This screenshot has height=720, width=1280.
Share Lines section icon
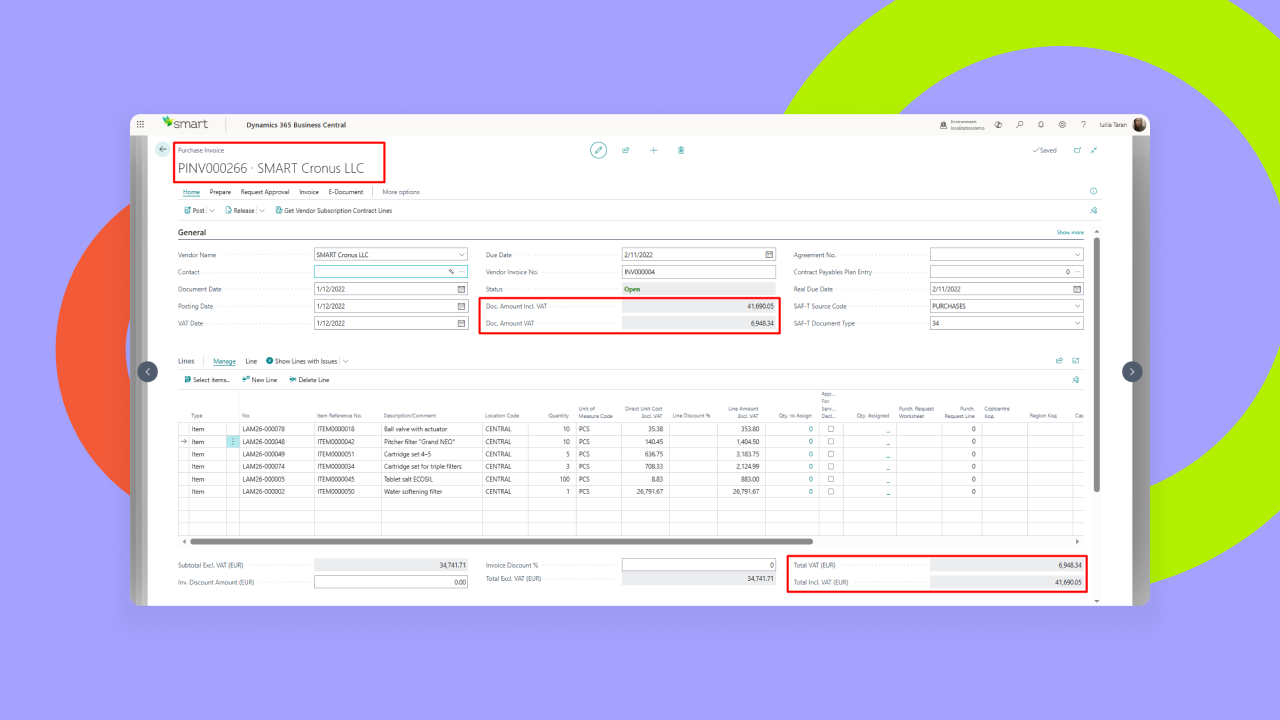1059,361
